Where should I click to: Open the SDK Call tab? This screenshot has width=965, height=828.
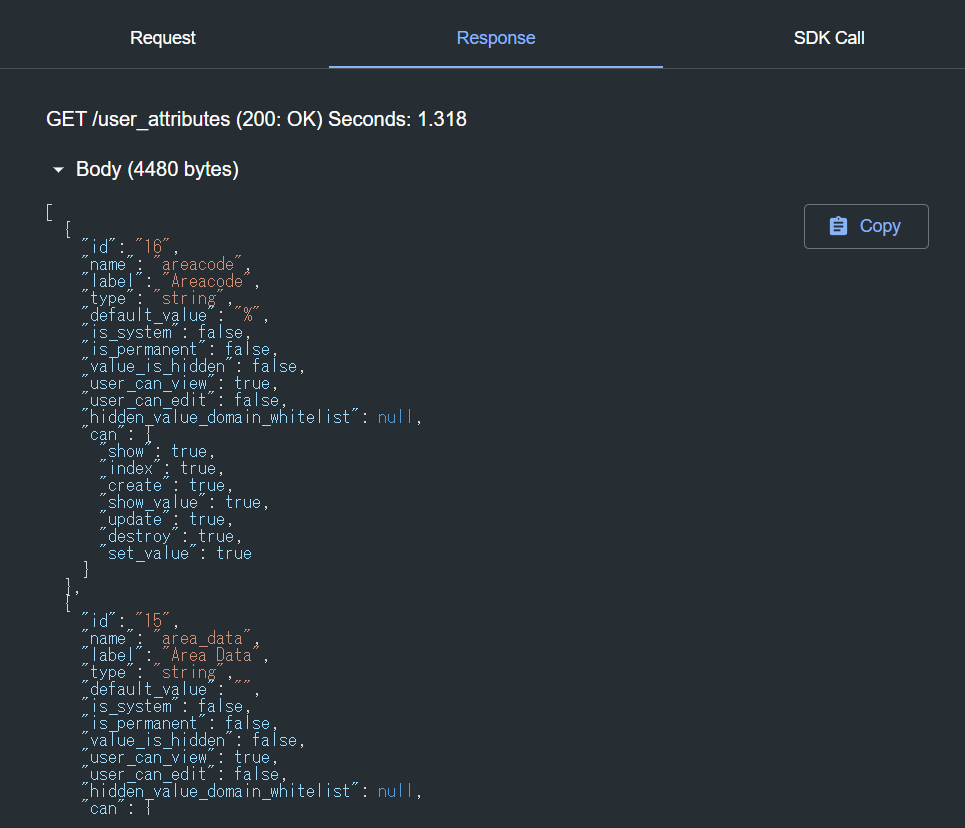(829, 38)
